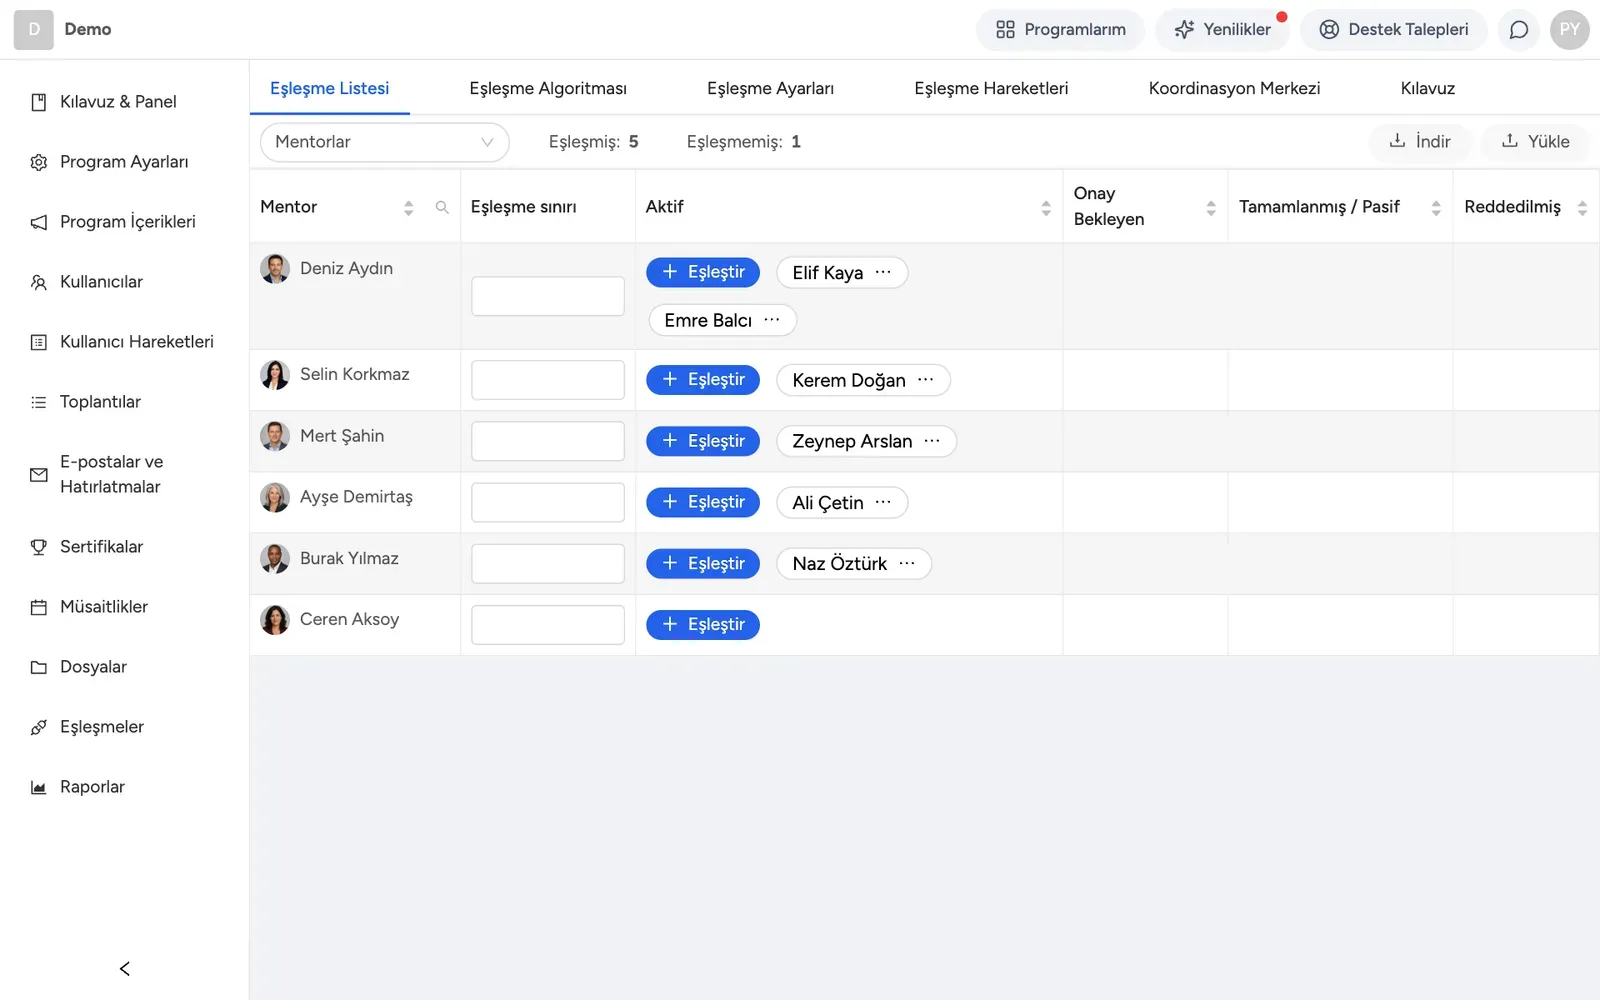Click the İndir download button
This screenshot has width=1600, height=1000.
pos(1420,142)
